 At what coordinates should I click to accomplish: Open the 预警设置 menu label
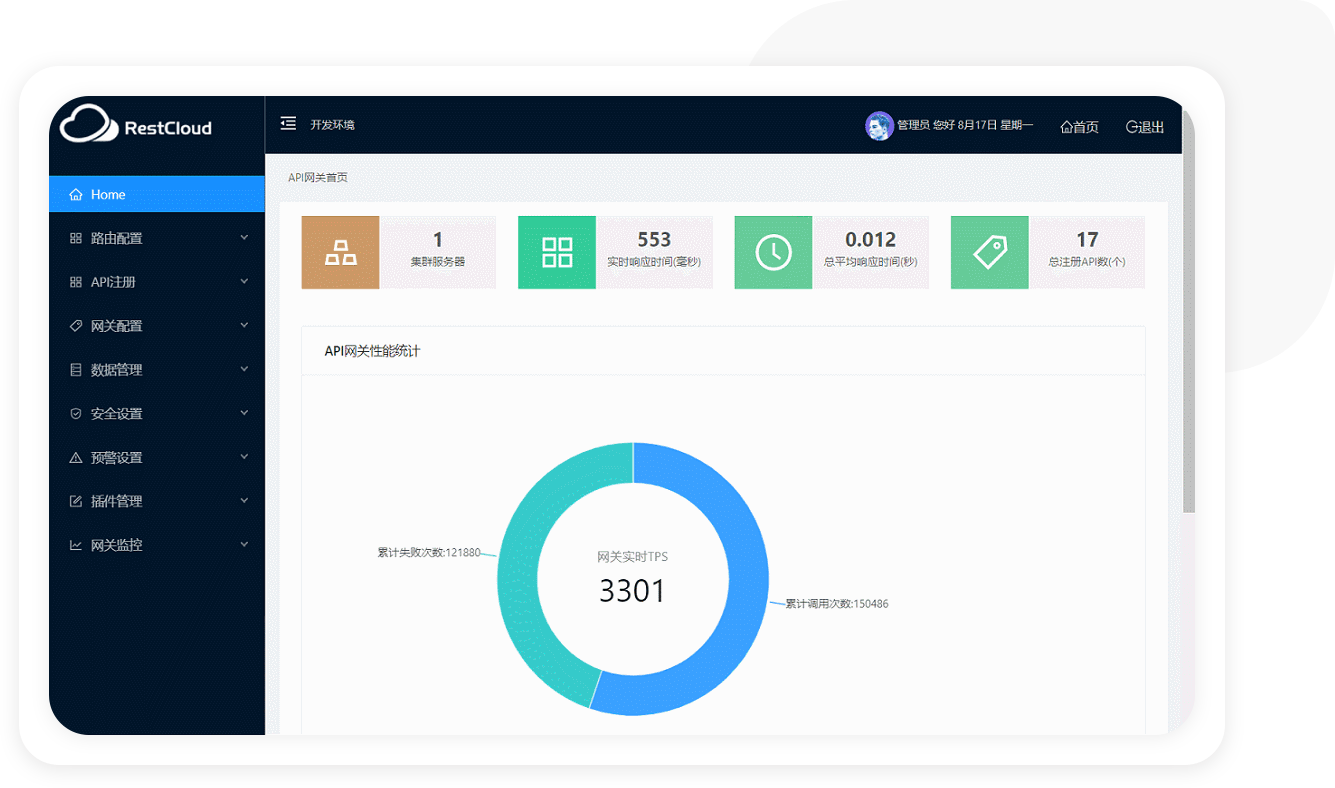click(117, 458)
